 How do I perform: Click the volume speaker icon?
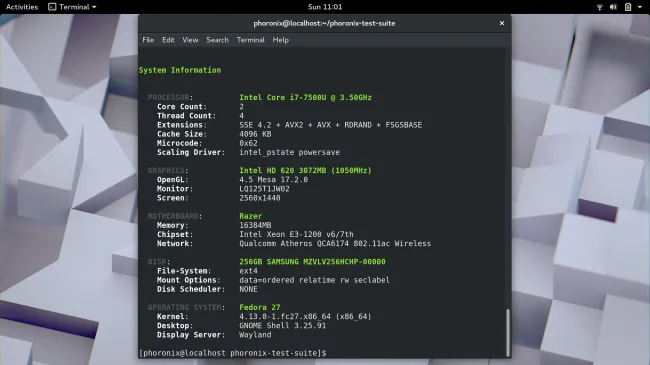point(613,7)
